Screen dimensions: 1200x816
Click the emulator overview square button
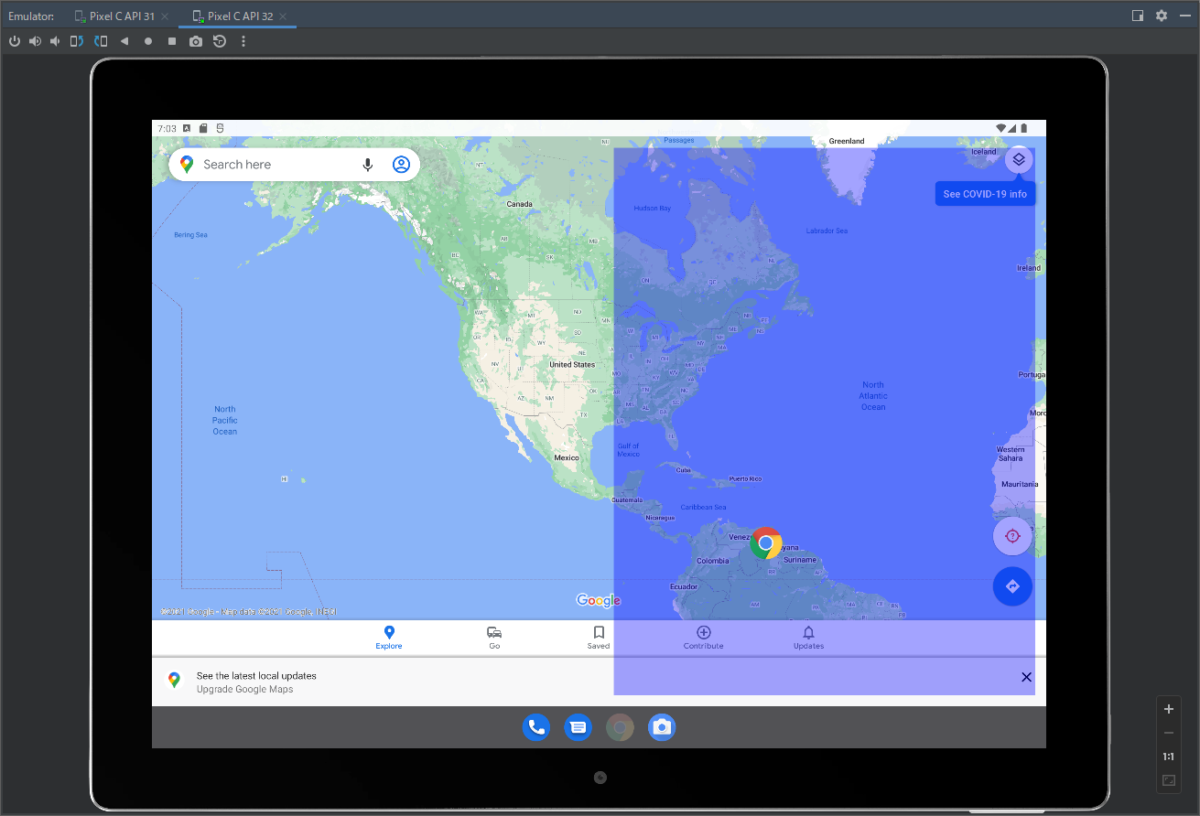(172, 41)
